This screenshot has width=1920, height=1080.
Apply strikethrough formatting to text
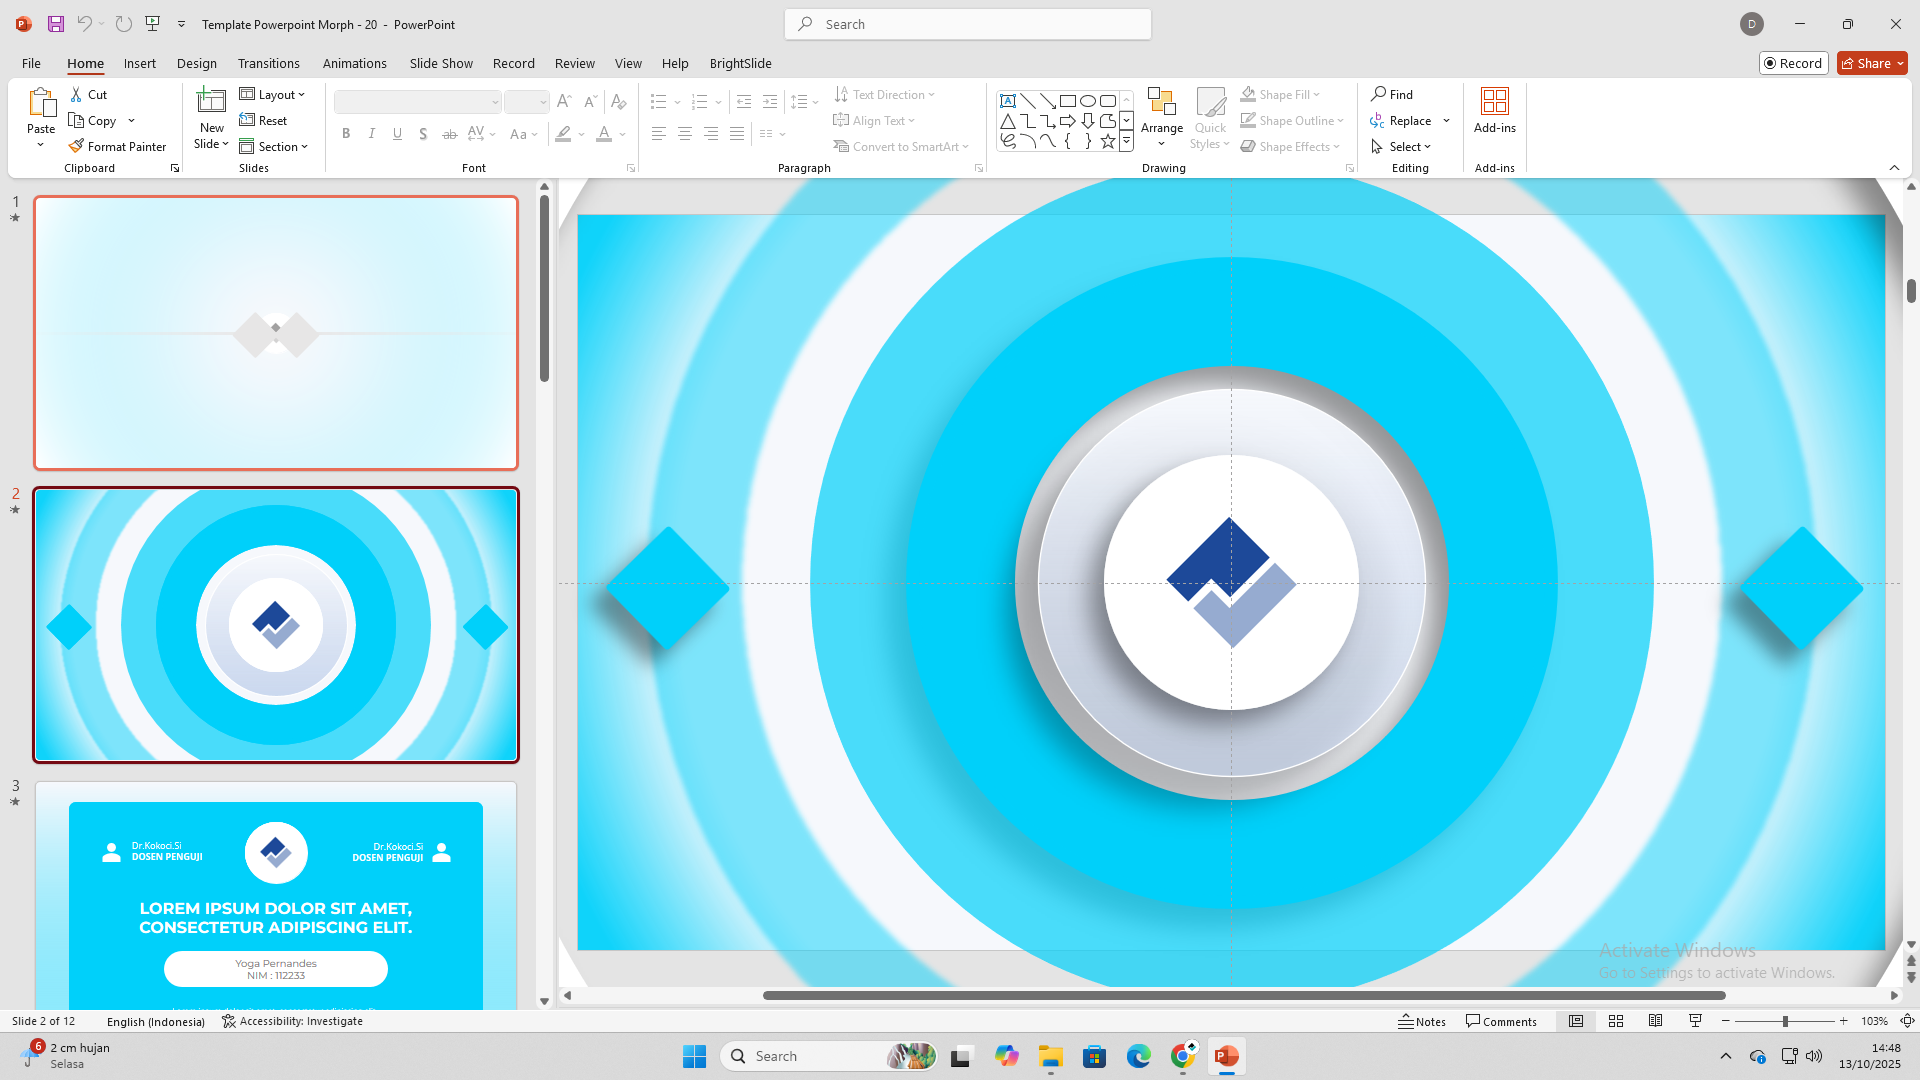[449, 133]
